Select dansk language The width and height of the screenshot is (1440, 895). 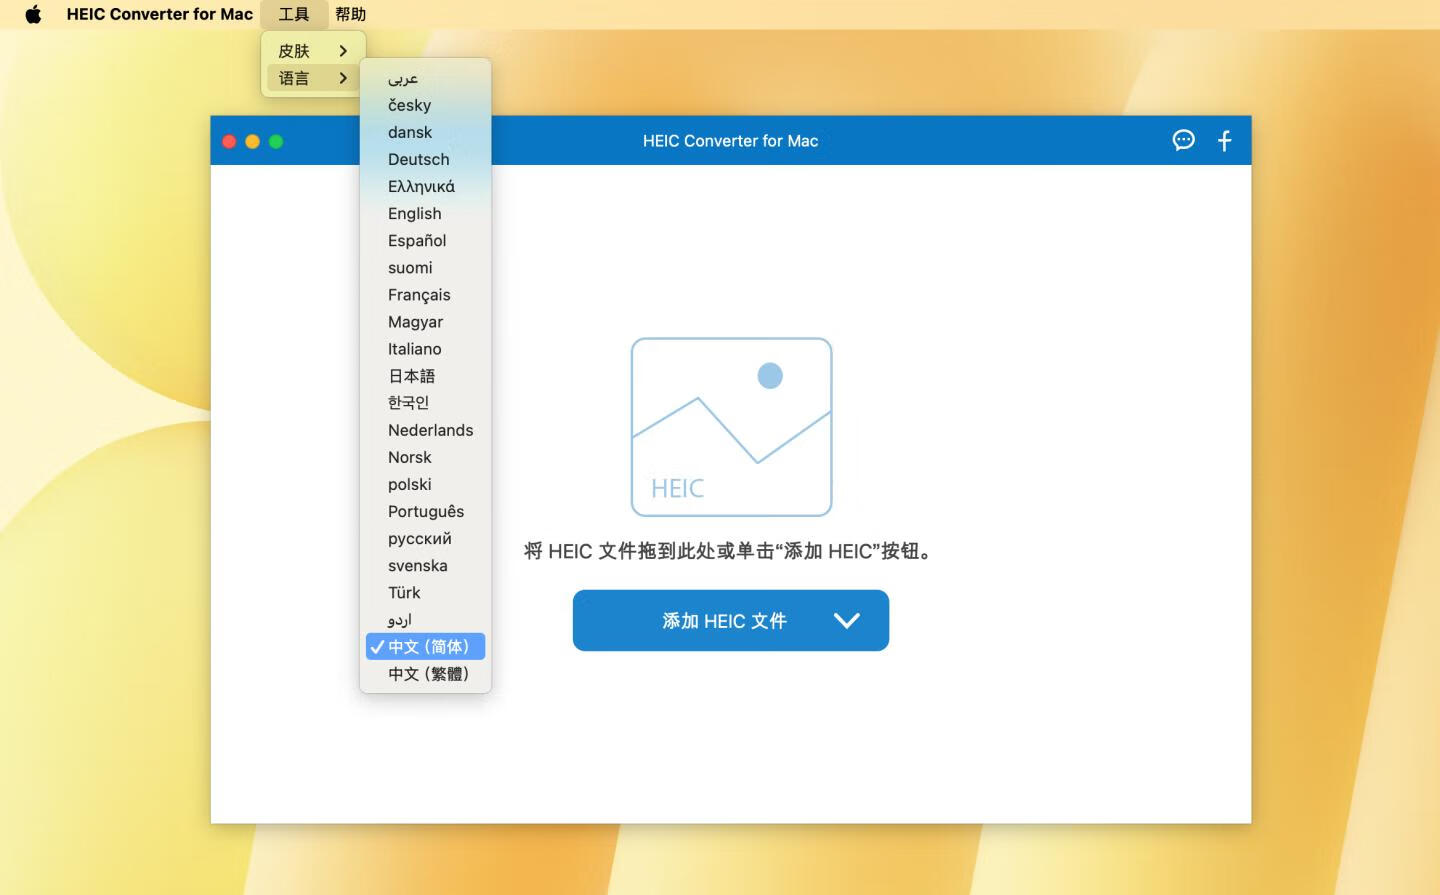coord(425,132)
